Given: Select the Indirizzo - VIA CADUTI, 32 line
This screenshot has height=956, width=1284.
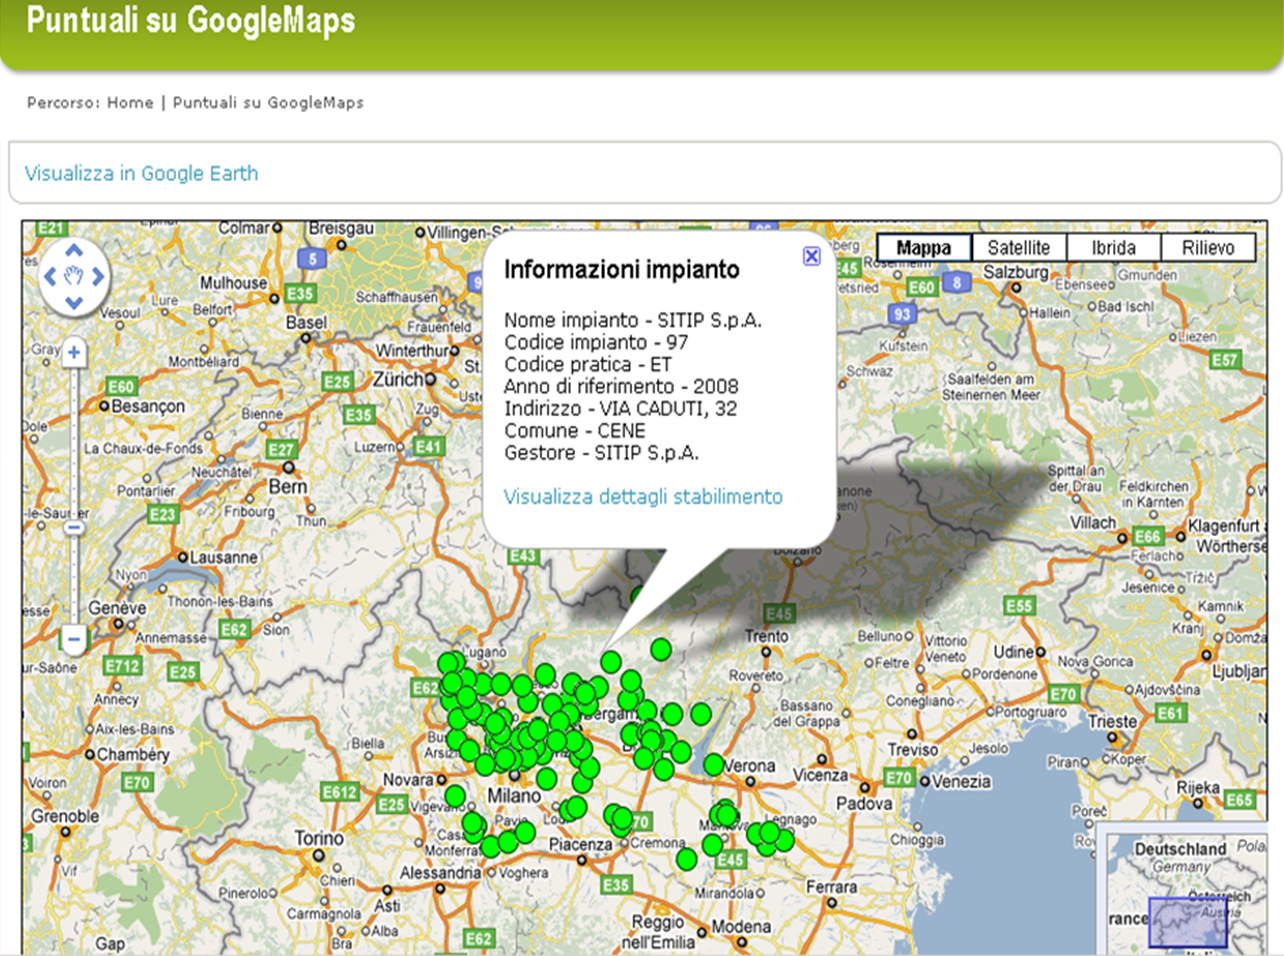Looking at the screenshot, I should [x=620, y=408].
